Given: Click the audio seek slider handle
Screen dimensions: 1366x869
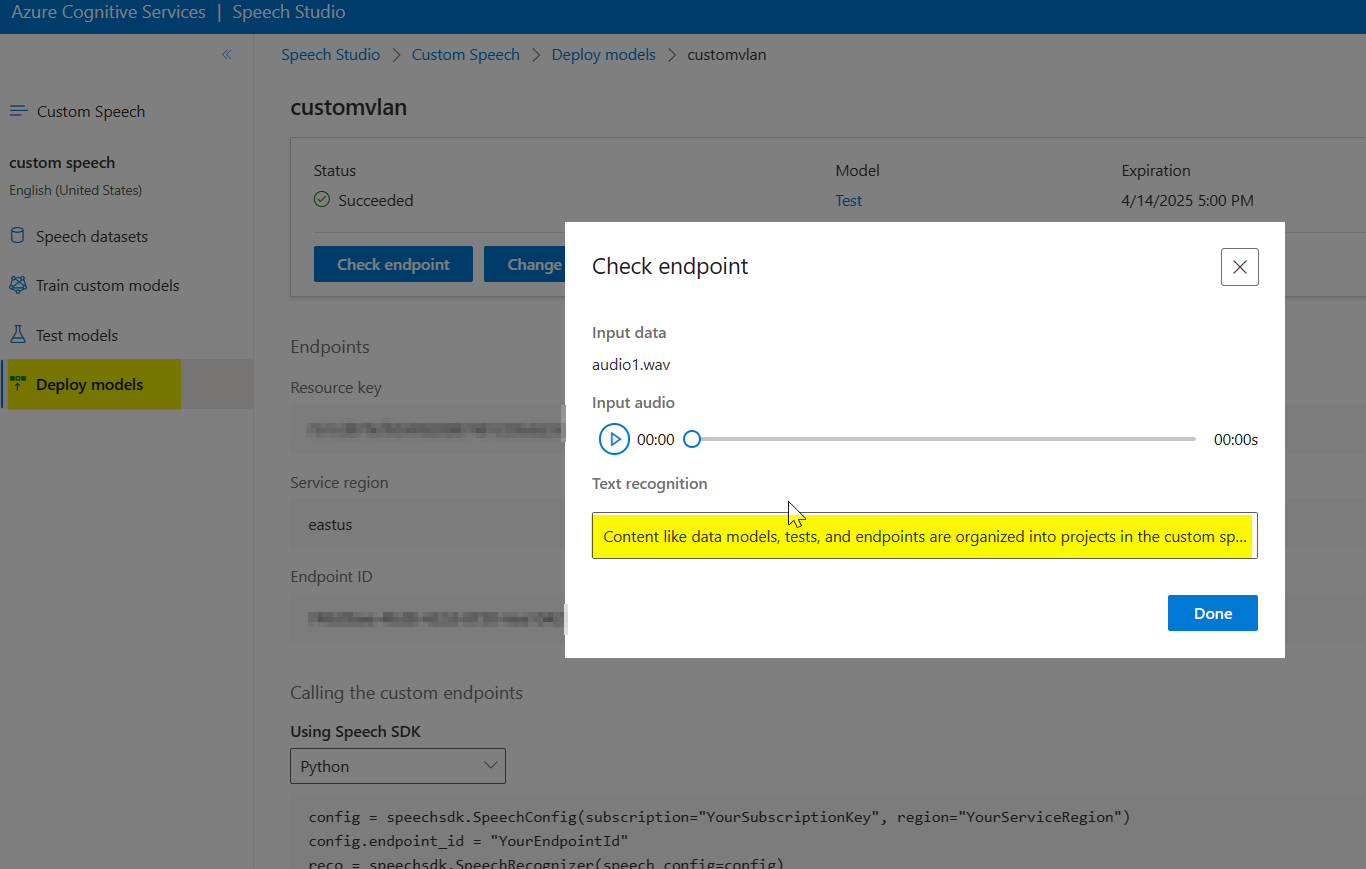Looking at the screenshot, I should [x=691, y=439].
